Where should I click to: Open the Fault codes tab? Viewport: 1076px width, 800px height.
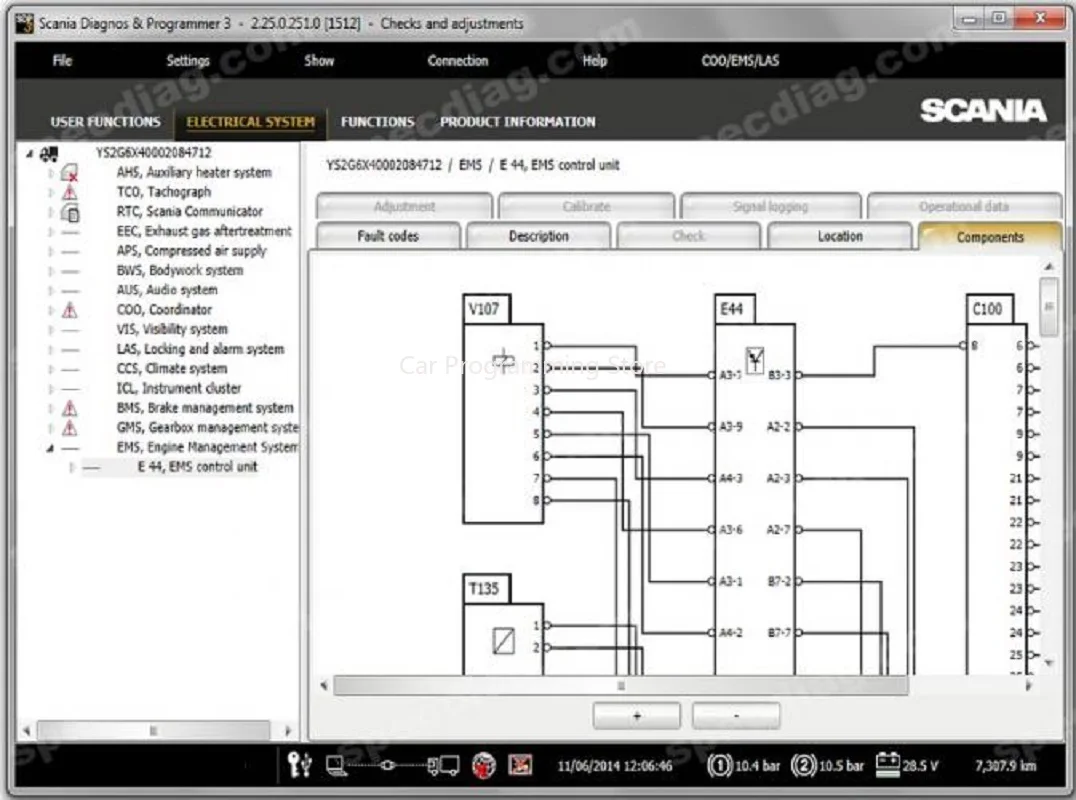coord(388,236)
